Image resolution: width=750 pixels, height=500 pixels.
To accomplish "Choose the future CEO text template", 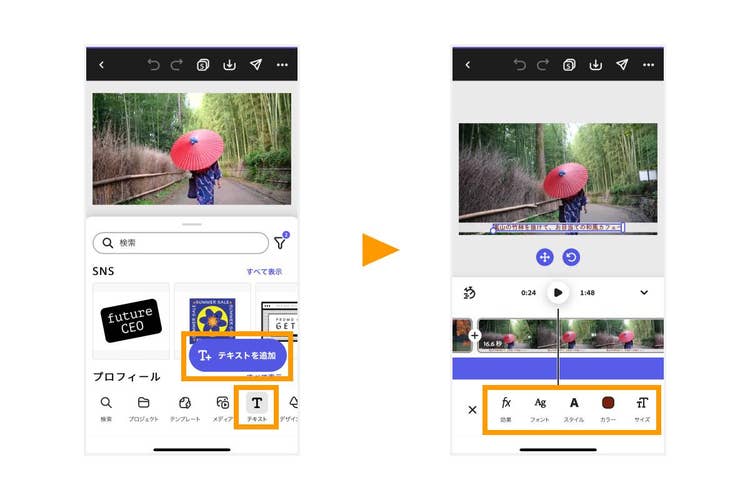I will 131,321.
